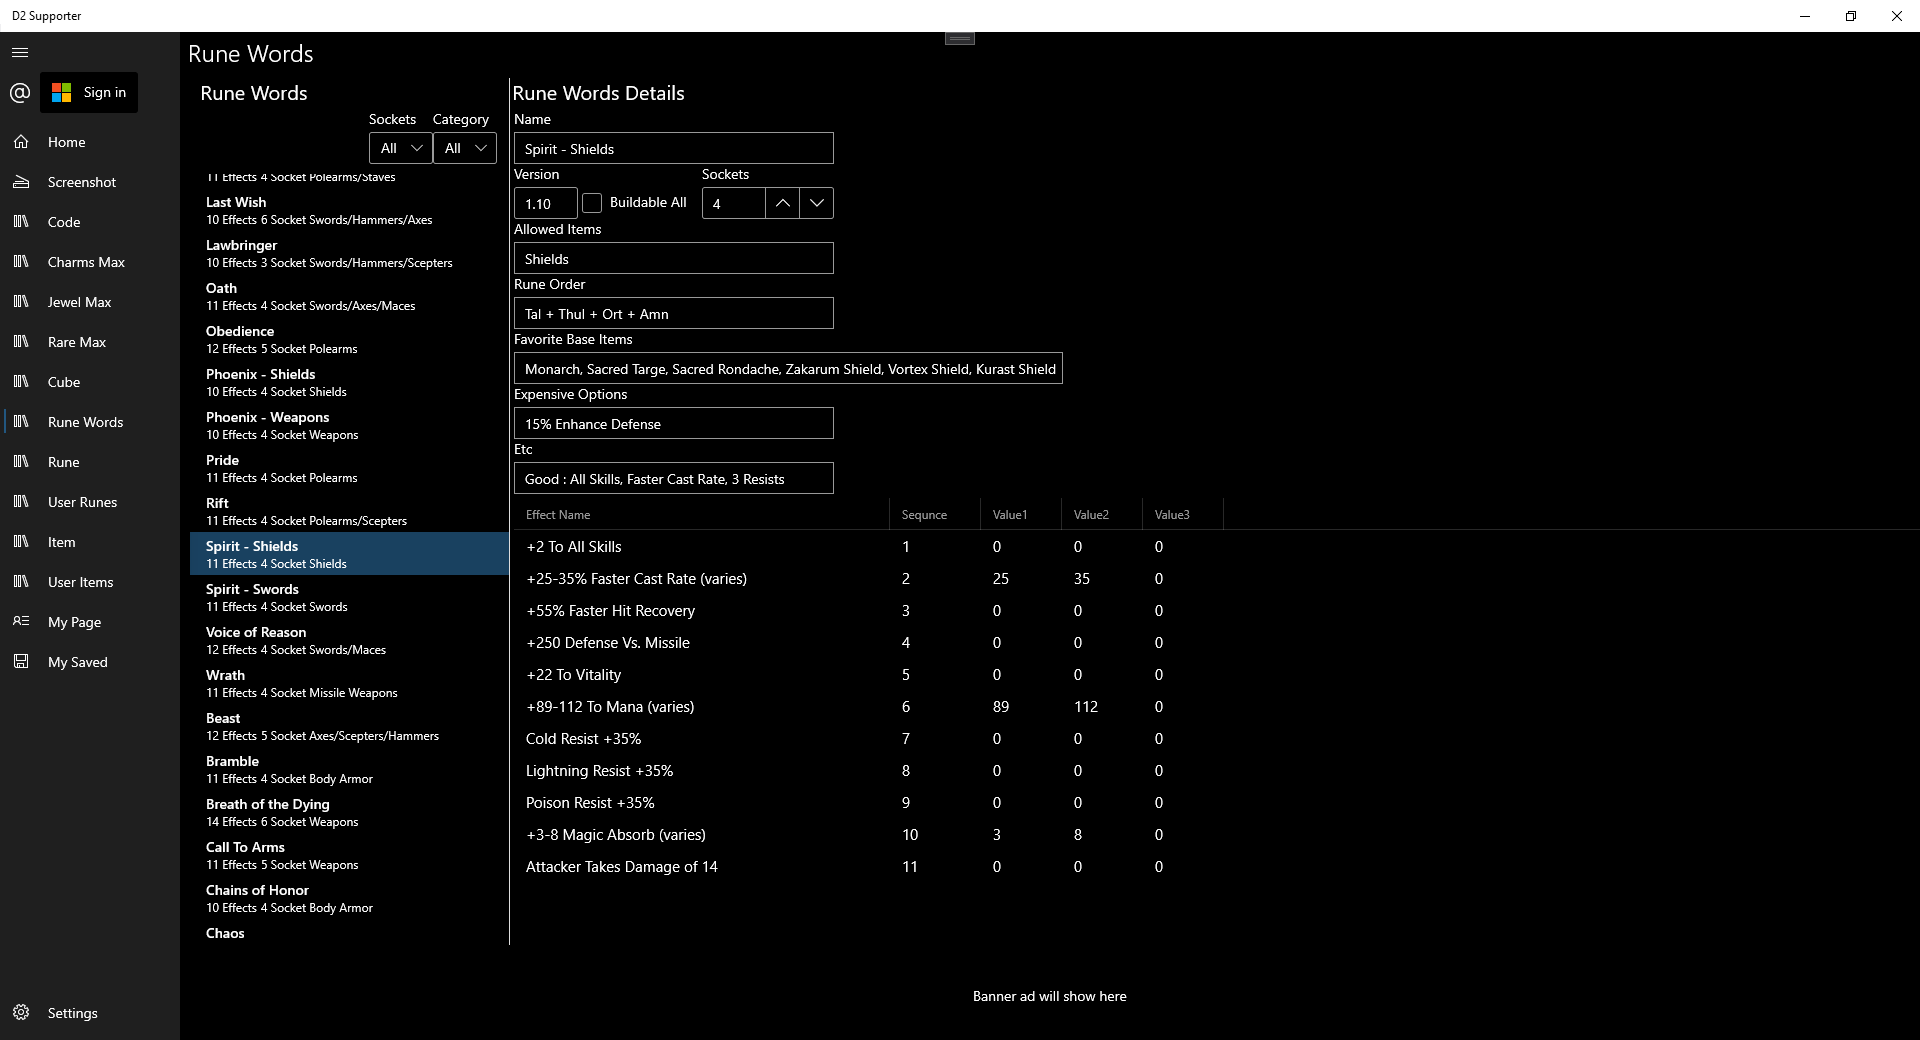Screen dimensions: 1920x1040
Task: Click the Microsoft logo on Sign in
Action: point(62,93)
